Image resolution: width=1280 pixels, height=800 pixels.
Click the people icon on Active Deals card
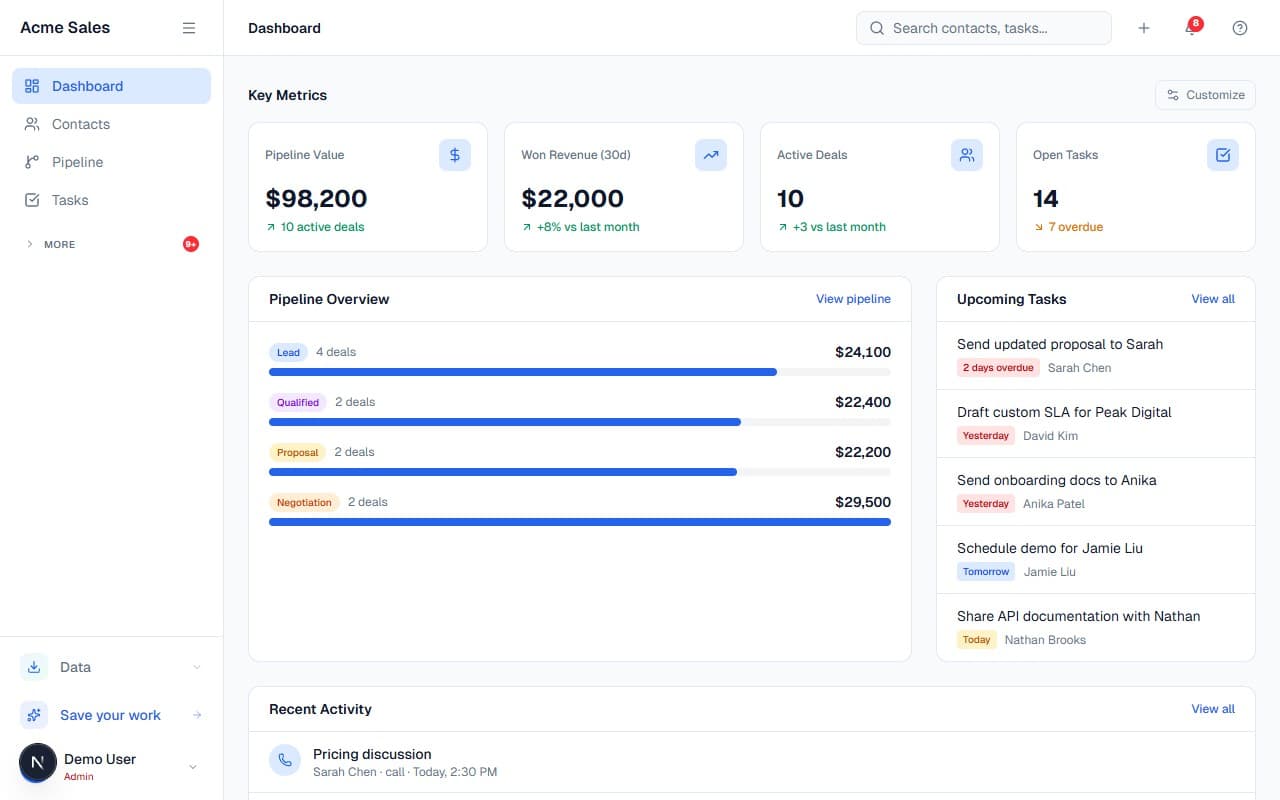[967, 155]
